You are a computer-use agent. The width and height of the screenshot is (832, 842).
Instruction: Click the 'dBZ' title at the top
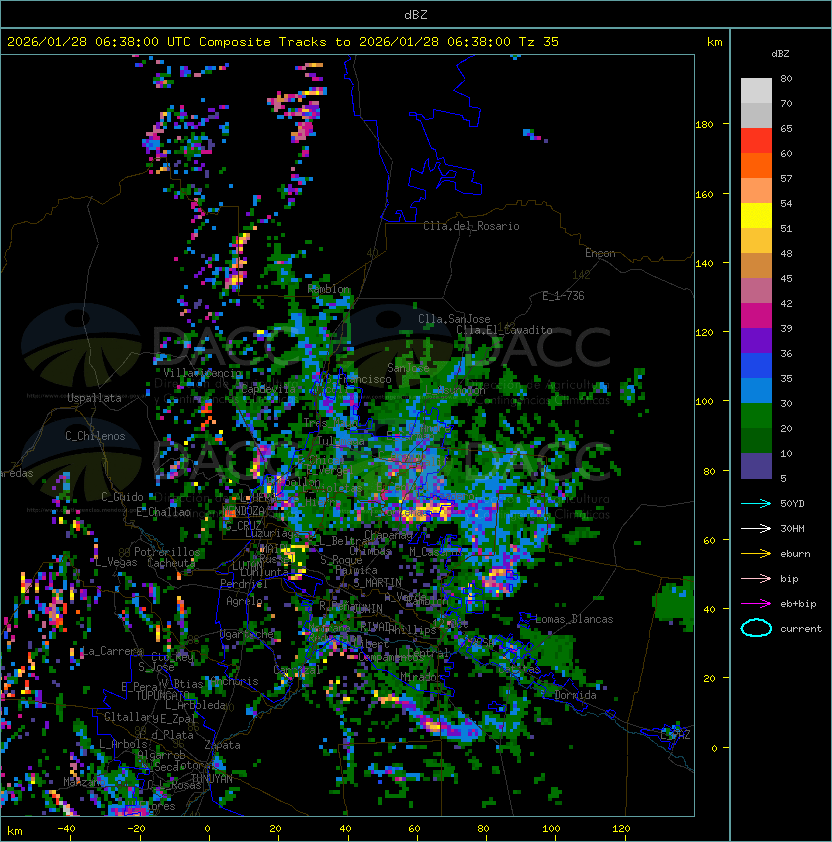pos(416,15)
